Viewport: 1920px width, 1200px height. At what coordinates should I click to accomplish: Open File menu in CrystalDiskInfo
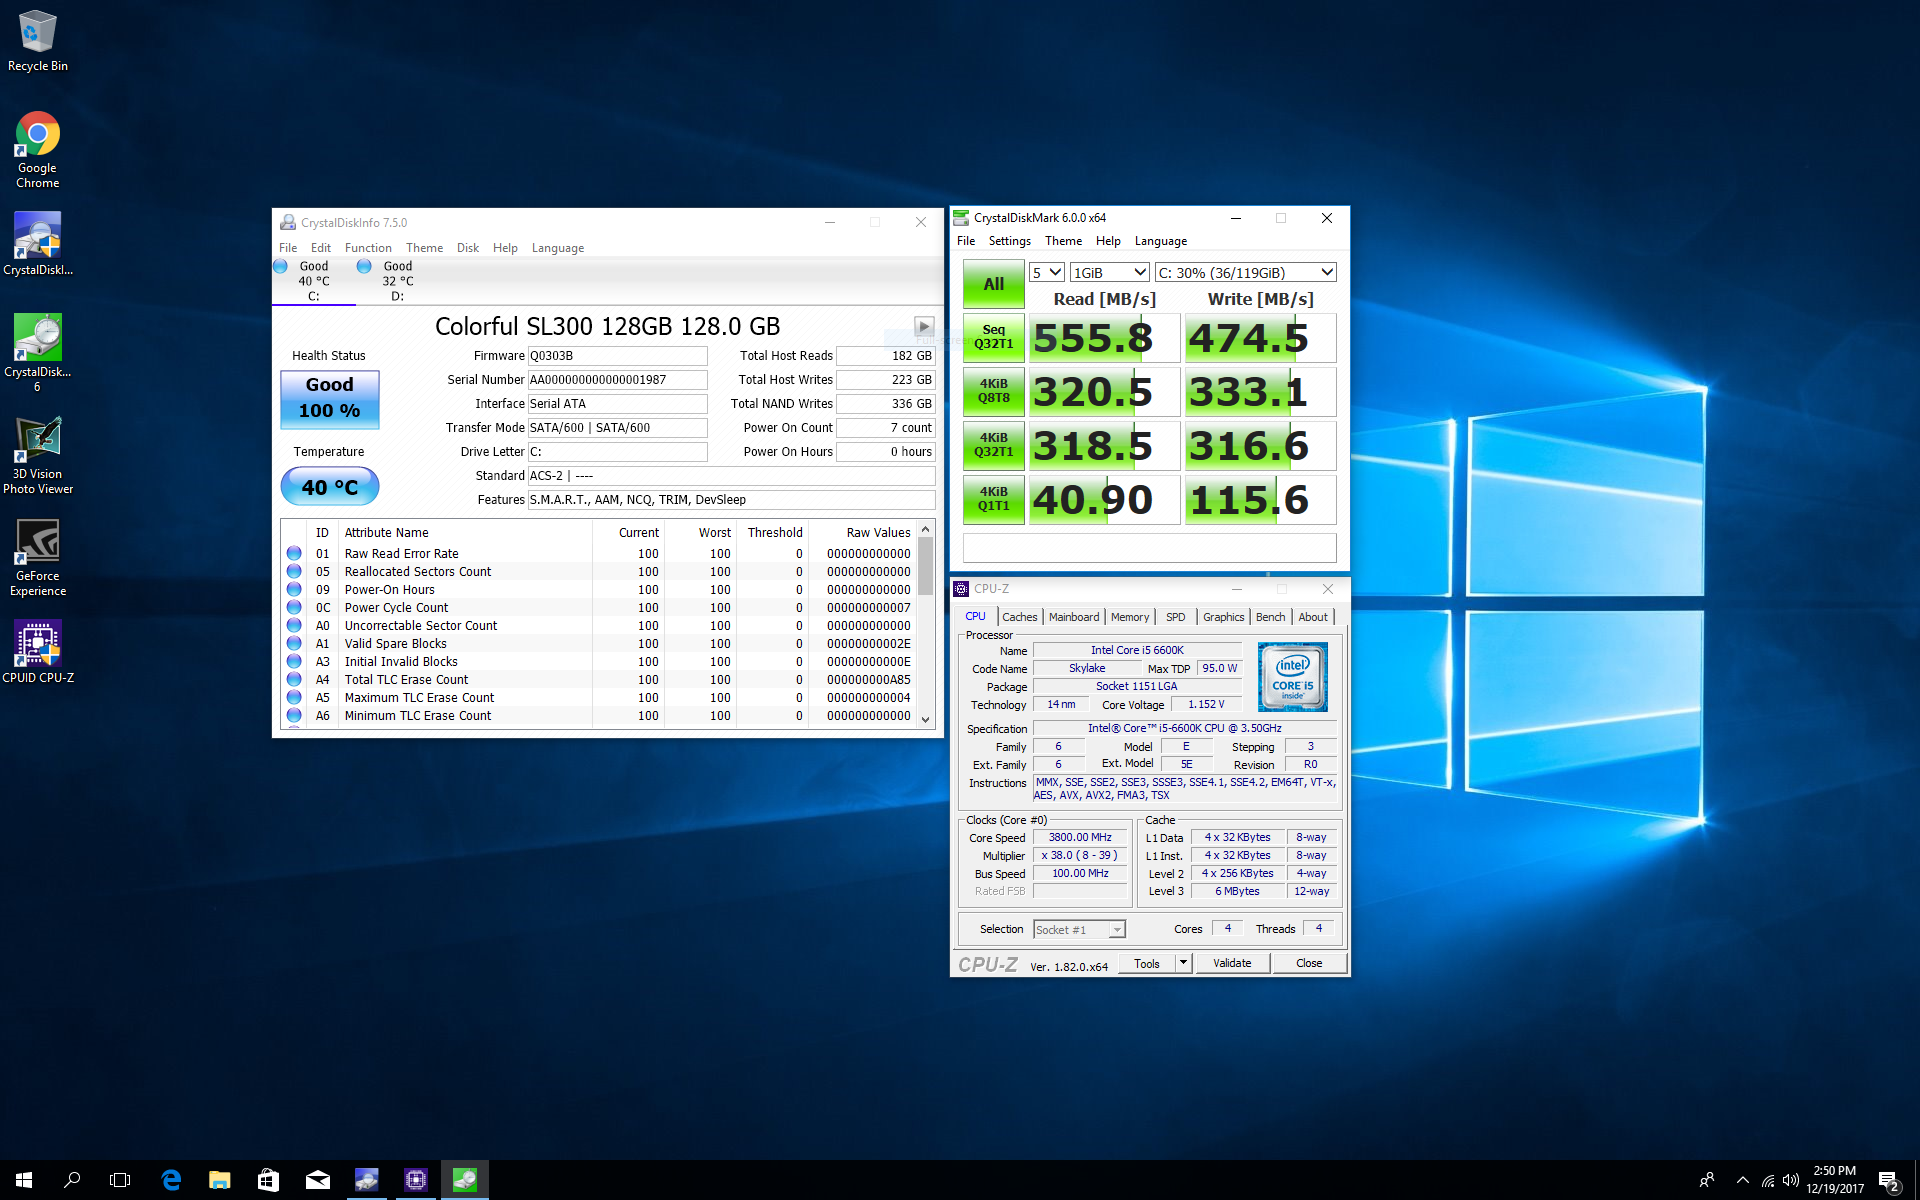(x=288, y=248)
